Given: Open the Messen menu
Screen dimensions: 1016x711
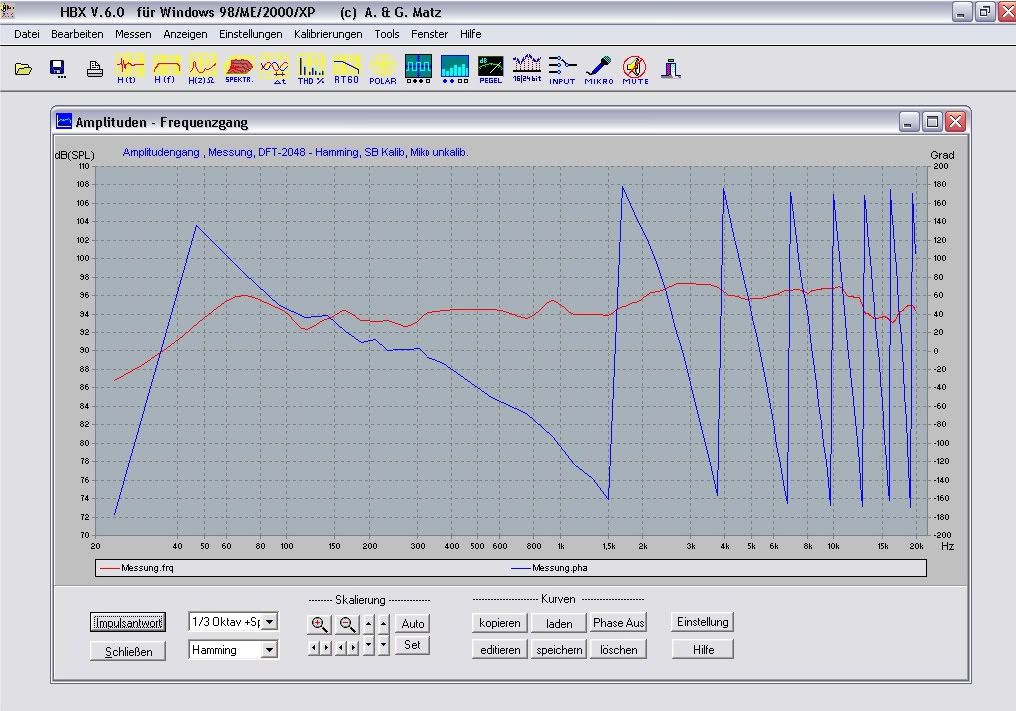Looking at the screenshot, I should [x=133, y=34].
